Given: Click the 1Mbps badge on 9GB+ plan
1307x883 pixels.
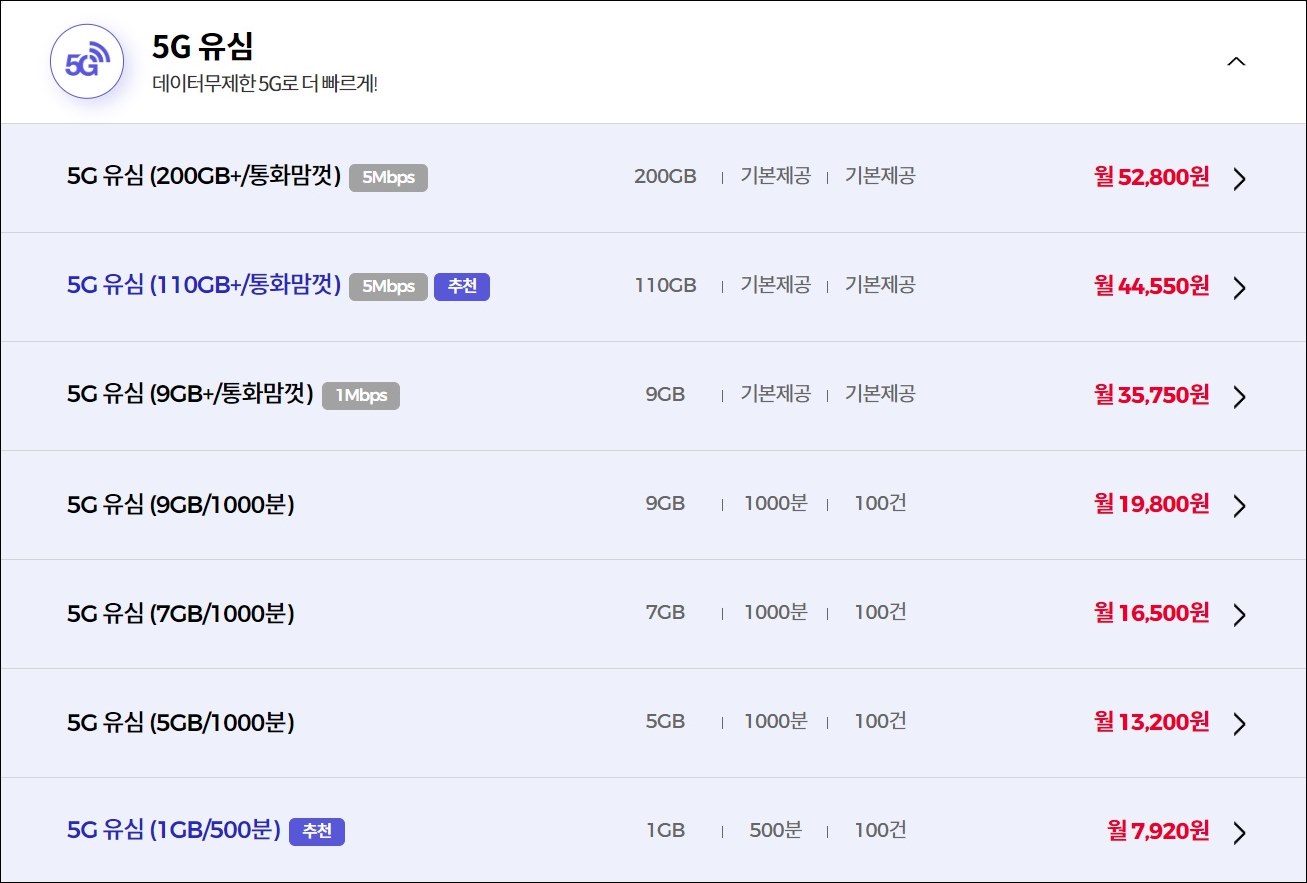Looking at the screenshot, I should pyautogui.click(x=361, y=396).
